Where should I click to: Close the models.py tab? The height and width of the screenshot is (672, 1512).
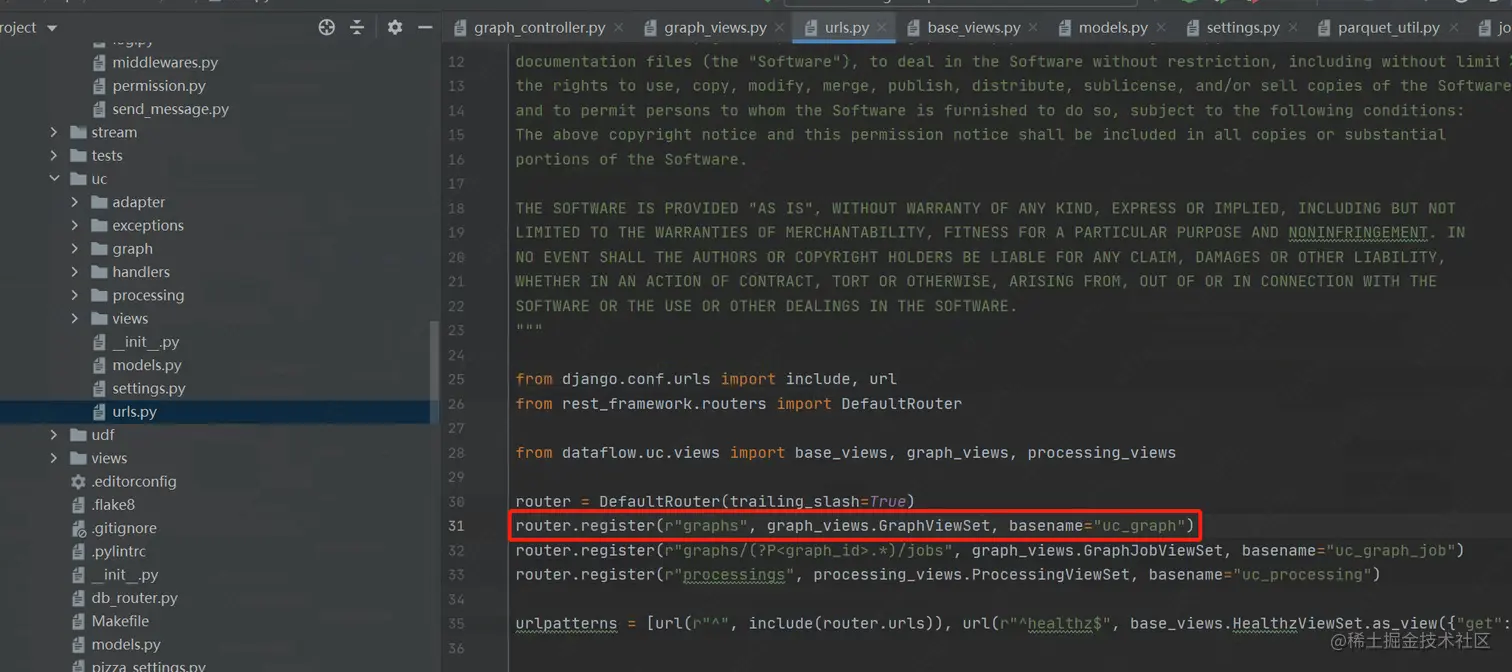pos(1161,28)
